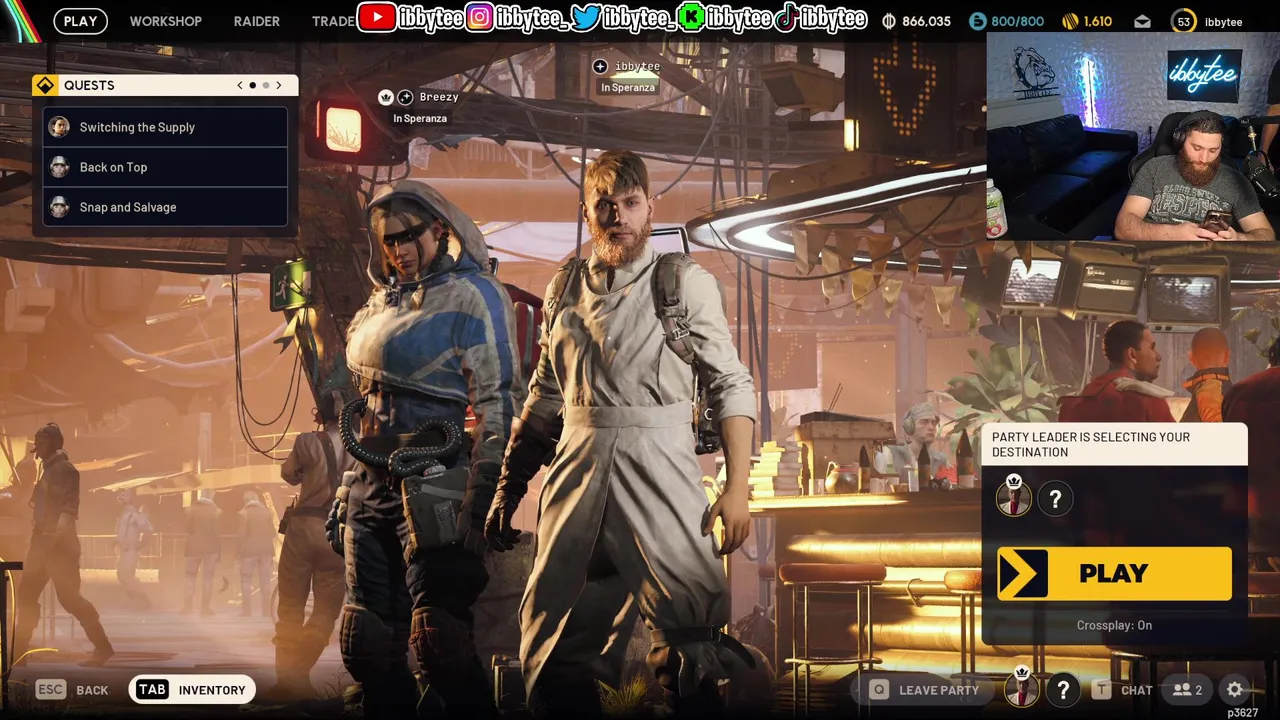Open Chat with the T button
The image size is (1280, 720).
(x=1122, y=689)
